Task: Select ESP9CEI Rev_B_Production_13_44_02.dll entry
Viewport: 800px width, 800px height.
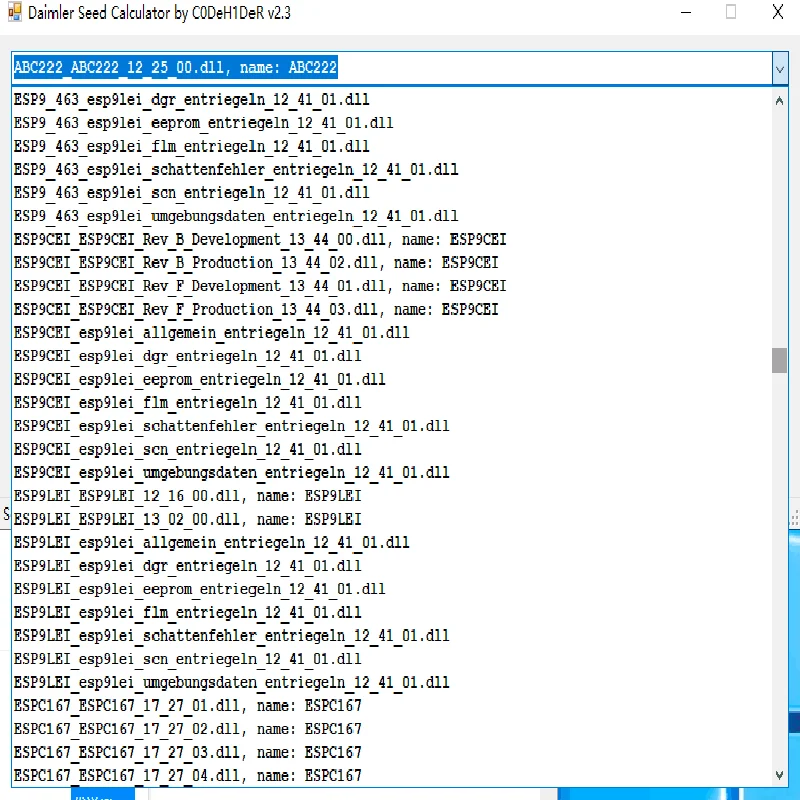Action: click(x=392, y=263)
